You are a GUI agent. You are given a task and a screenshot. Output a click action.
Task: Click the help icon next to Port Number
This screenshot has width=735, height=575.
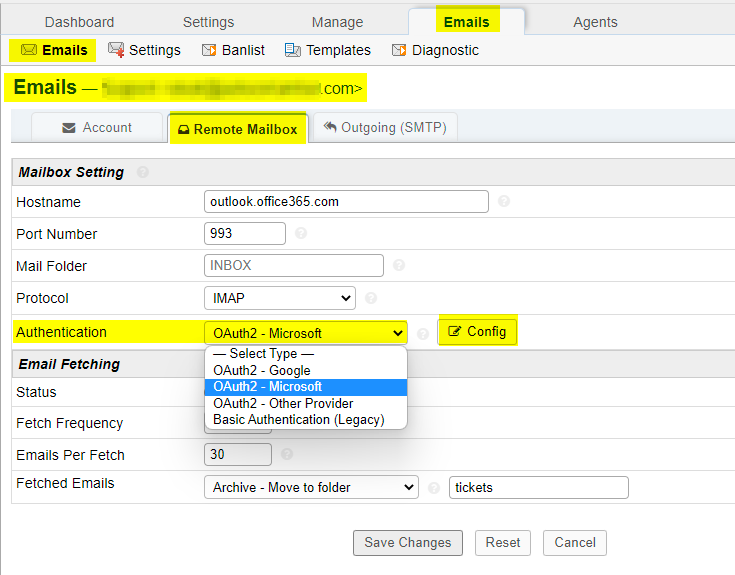pos(301,234)
